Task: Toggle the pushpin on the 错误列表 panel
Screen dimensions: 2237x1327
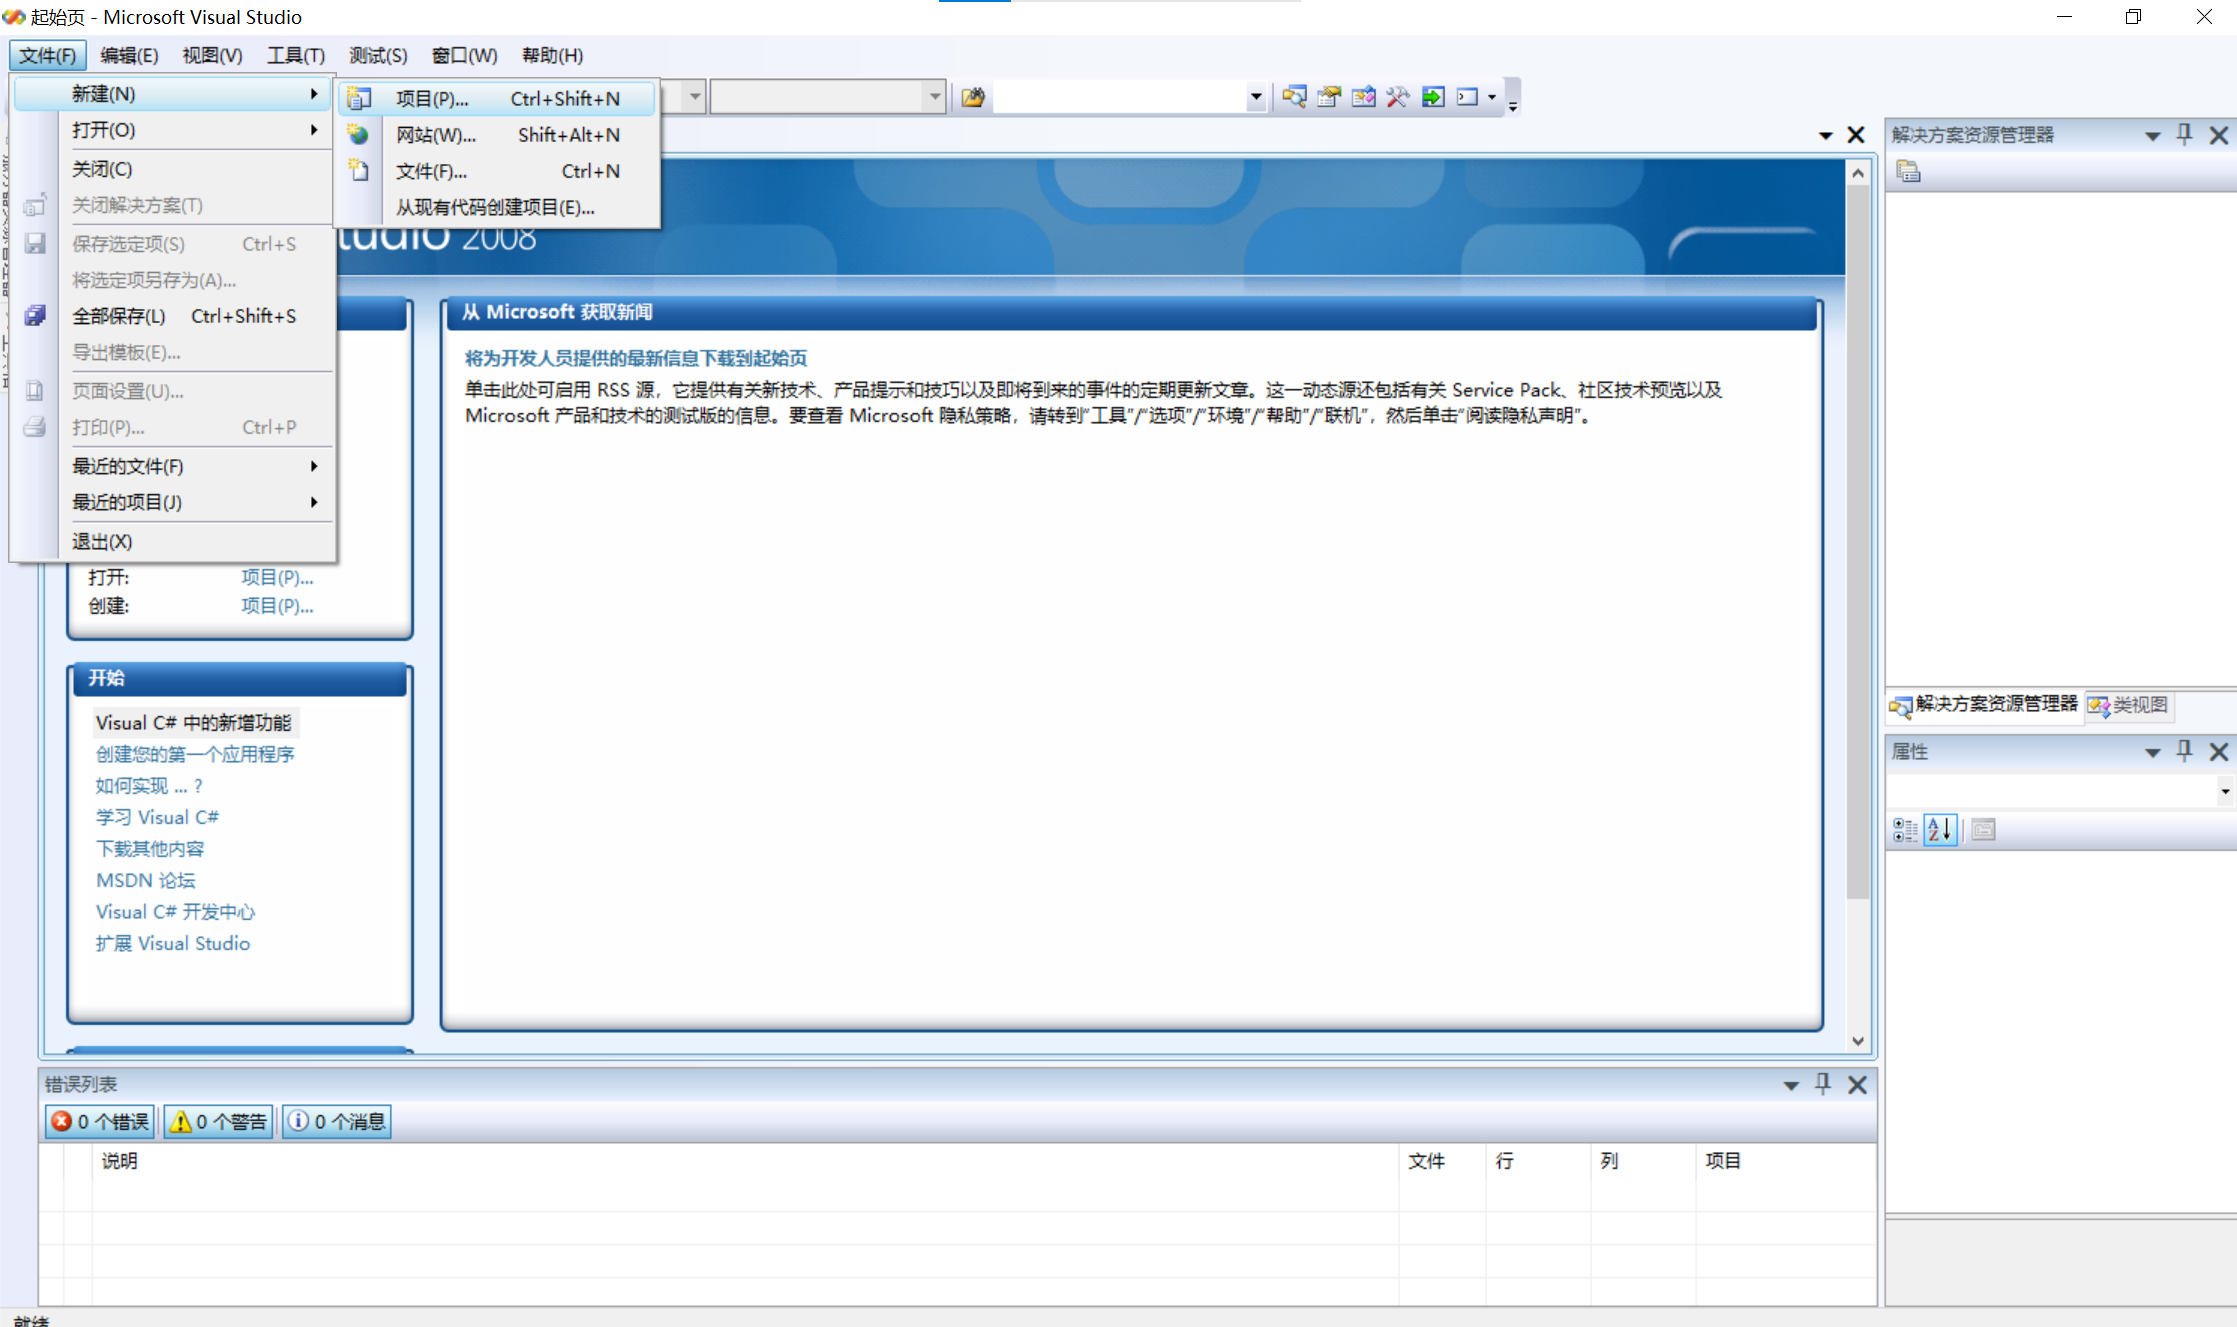Action: (x=1822, y=1083)
